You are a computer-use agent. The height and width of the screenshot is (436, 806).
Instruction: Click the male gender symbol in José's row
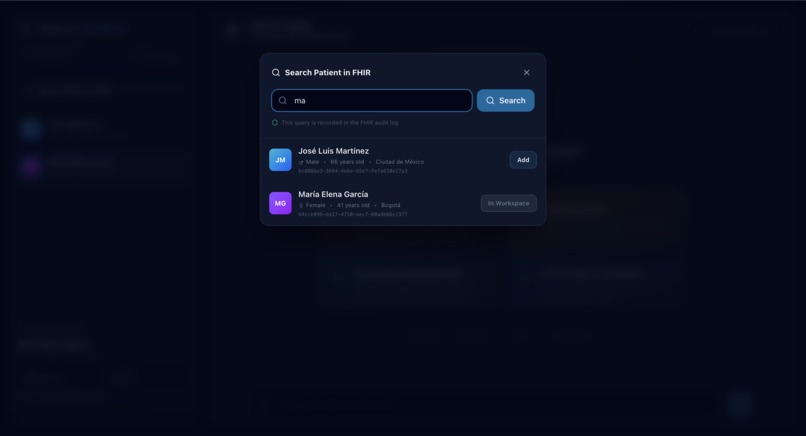pyautogui.click(x=301, y=162)
